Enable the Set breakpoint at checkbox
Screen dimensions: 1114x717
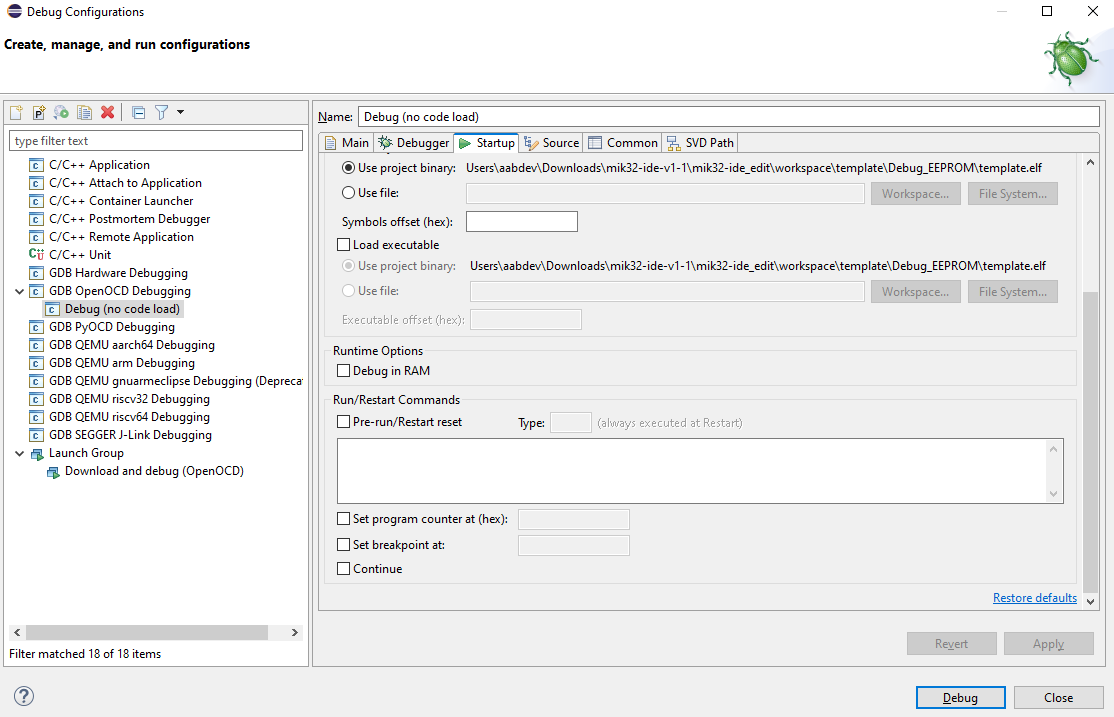(343, 545)
